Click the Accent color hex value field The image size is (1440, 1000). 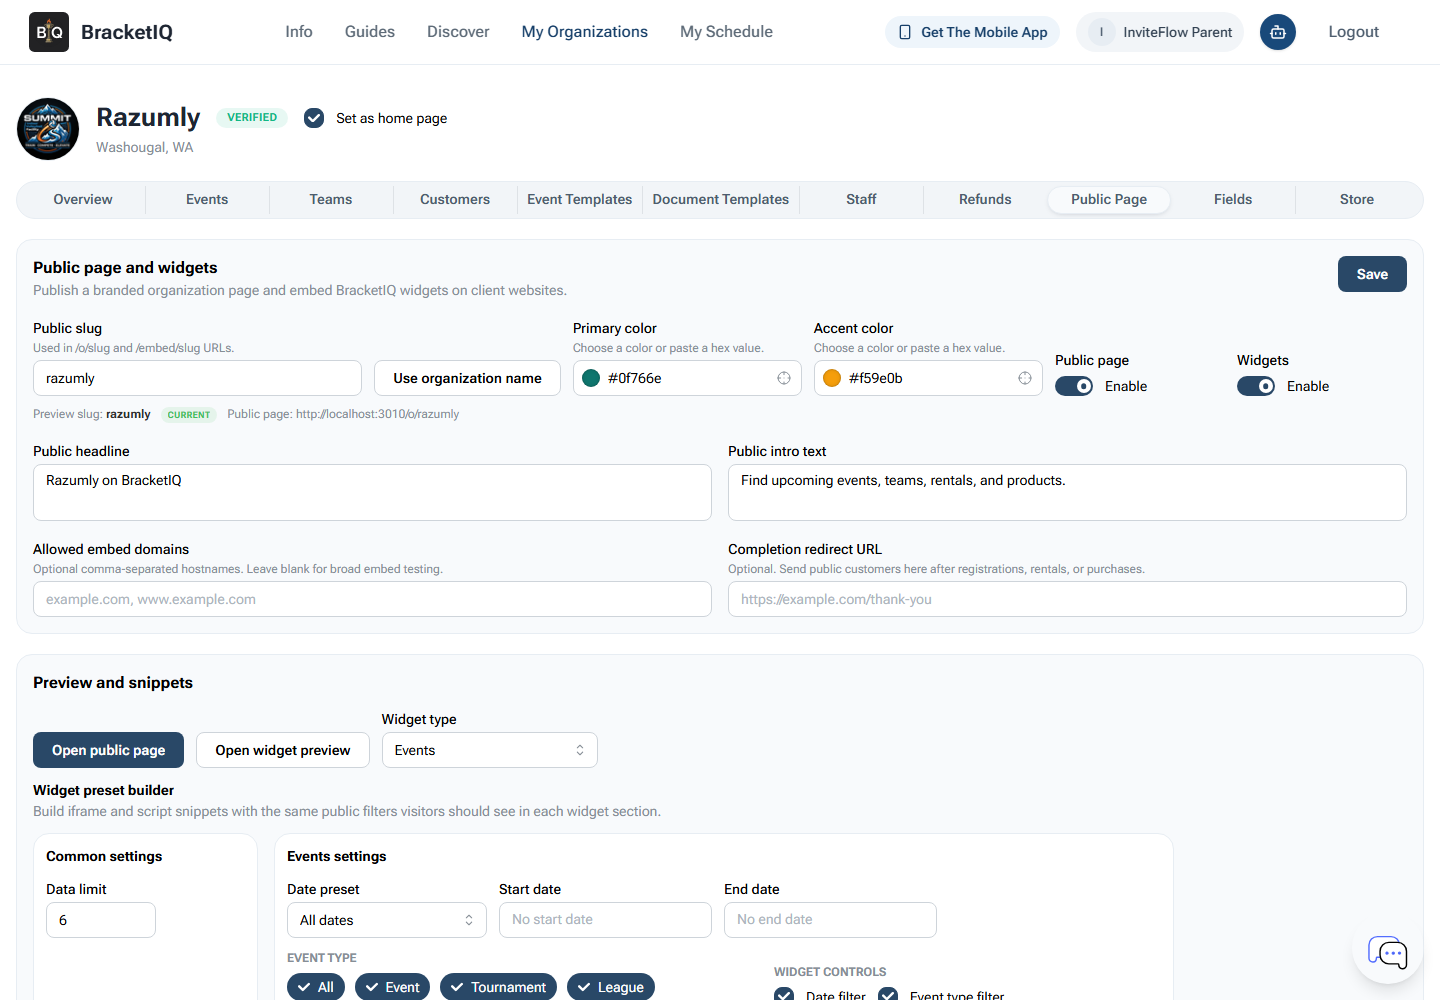928,378
